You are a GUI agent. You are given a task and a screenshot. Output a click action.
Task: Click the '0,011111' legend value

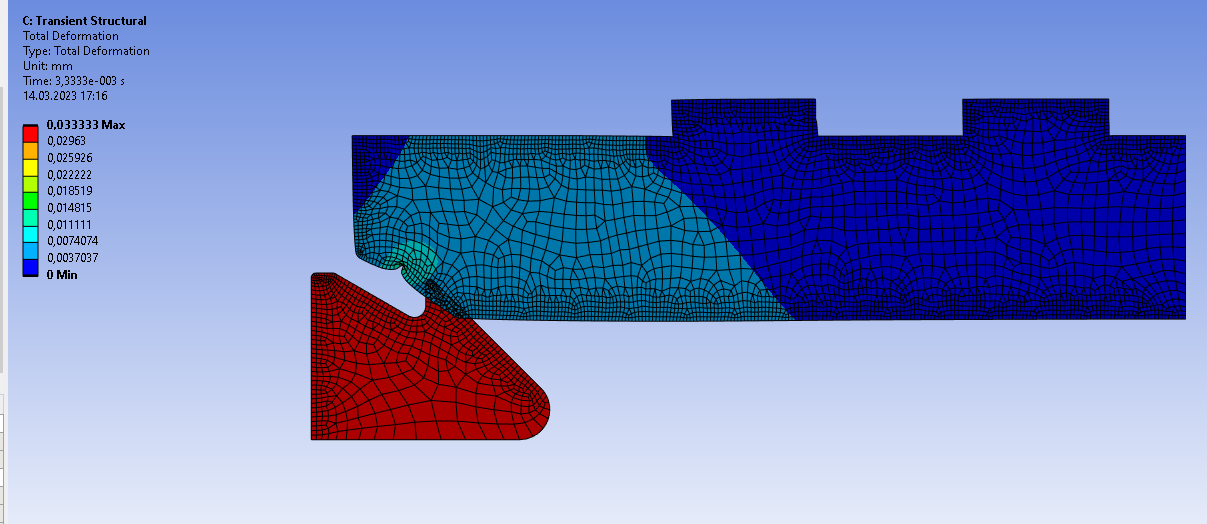point(69,224)
